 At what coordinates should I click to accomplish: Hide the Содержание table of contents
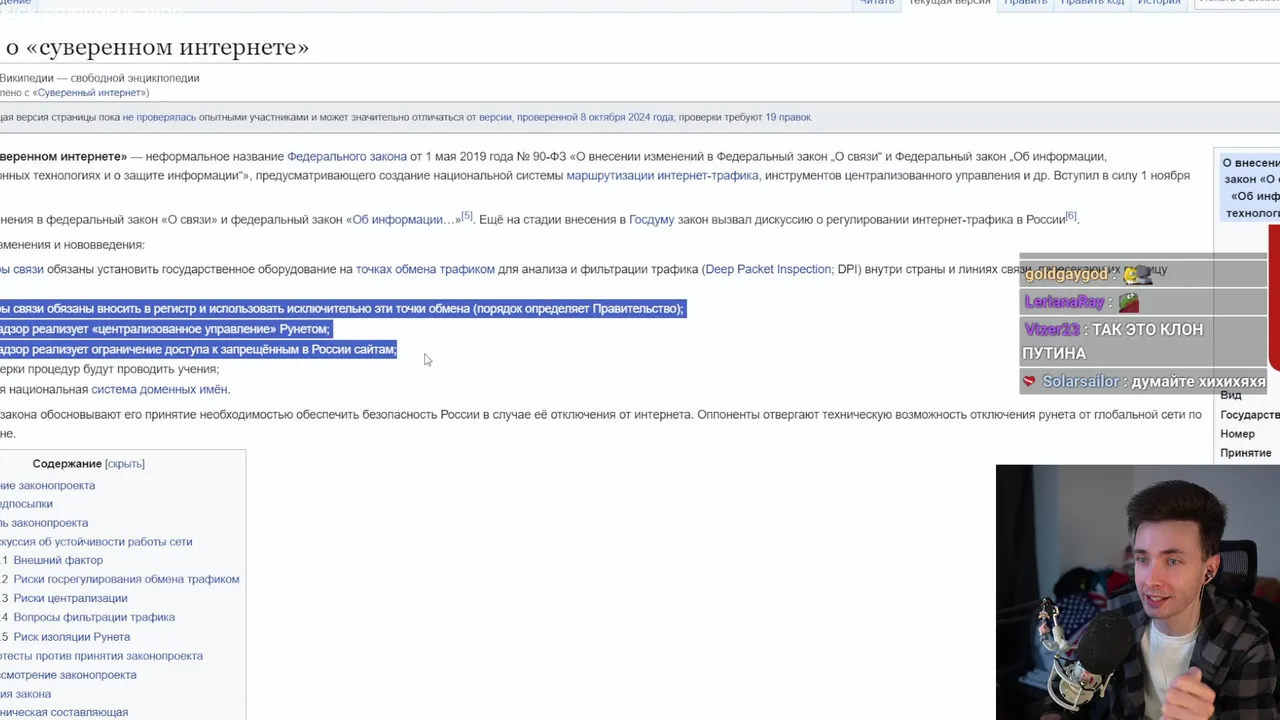tap(125, 464)
